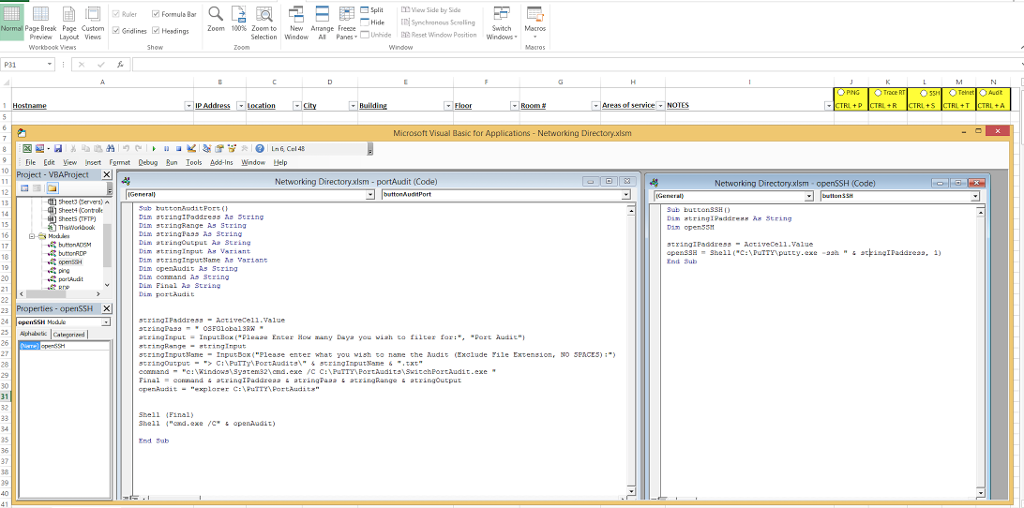The height and width of the screenshot is (508, 1024).
Task: Select the SSH radio button
Action: coord(924,93)
